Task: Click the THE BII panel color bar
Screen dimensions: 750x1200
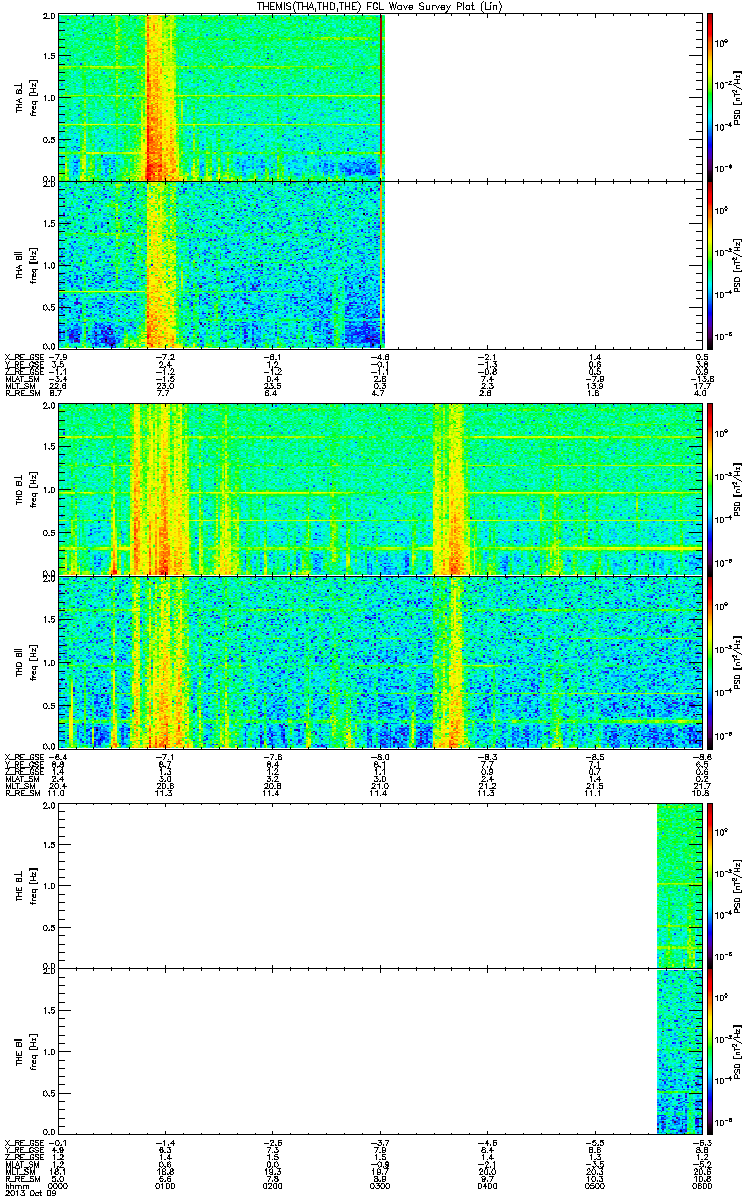Action: tap(709, 1050)
